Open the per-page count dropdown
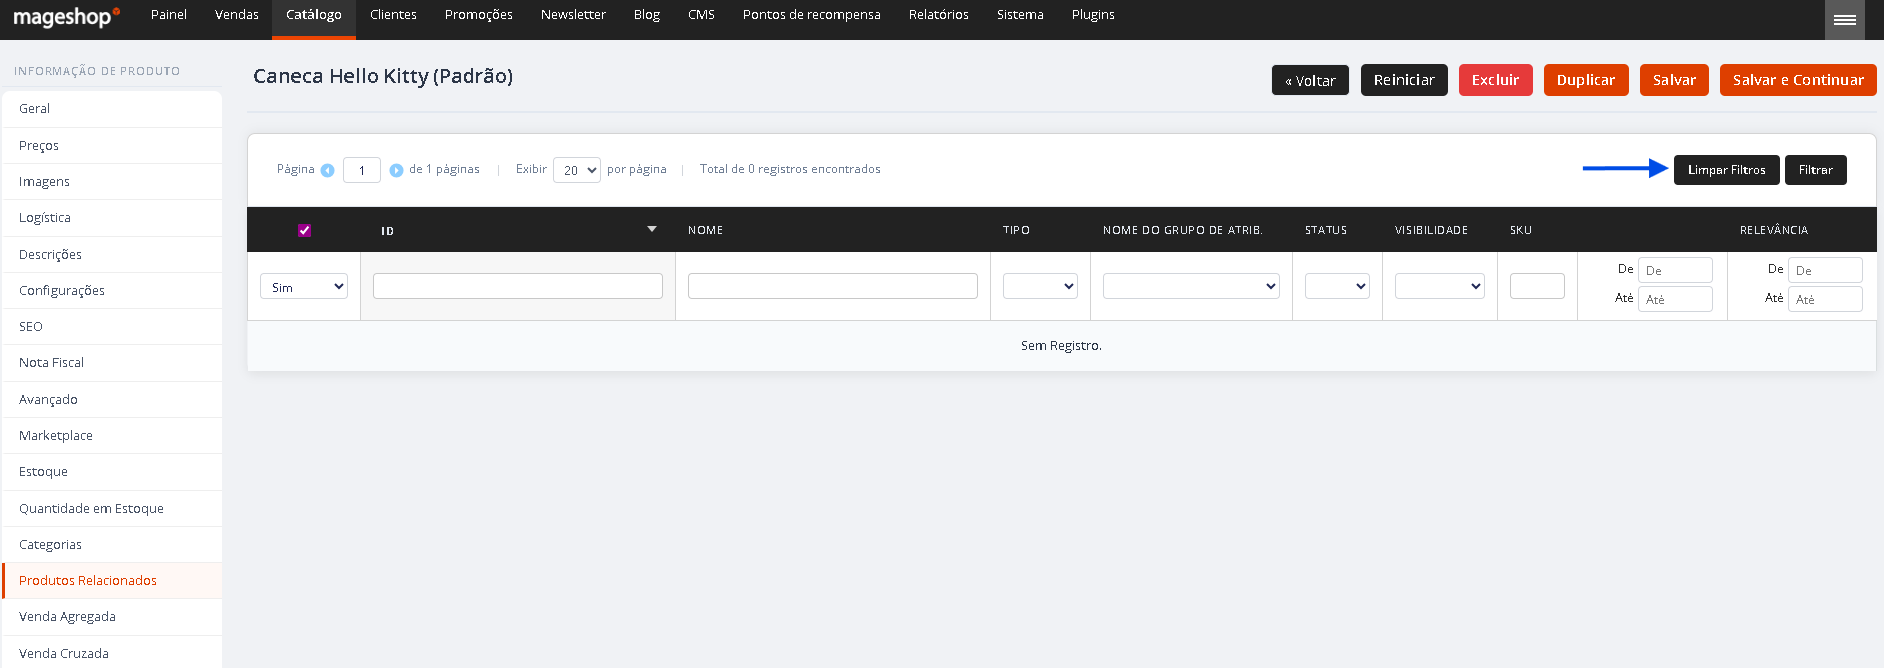Screen dimensions: 1884x668 click(x=577, y=170)
